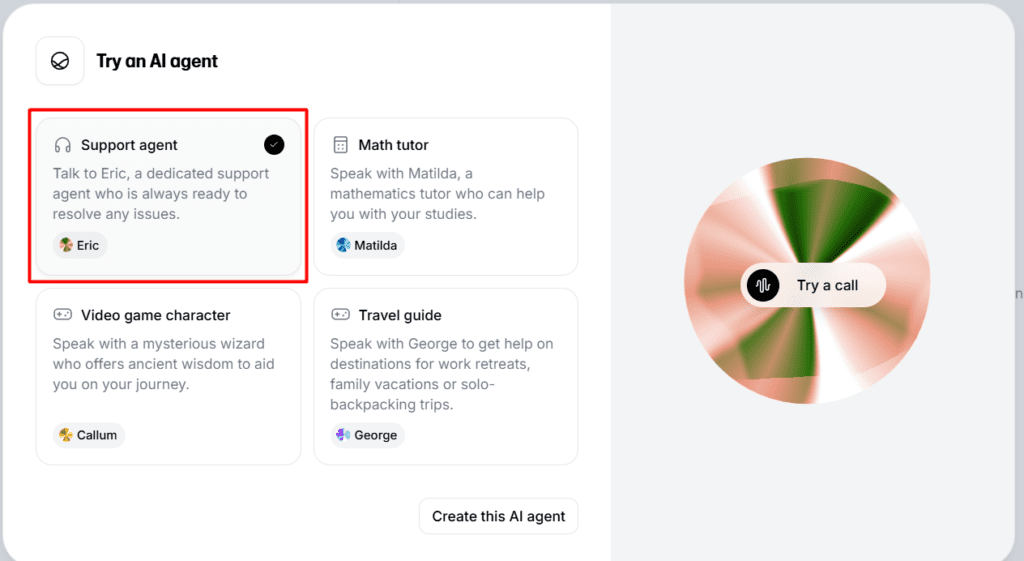Click the AI agent logo icon
The width and height of the screenshot is (1024, 561).
click(60, 61)
